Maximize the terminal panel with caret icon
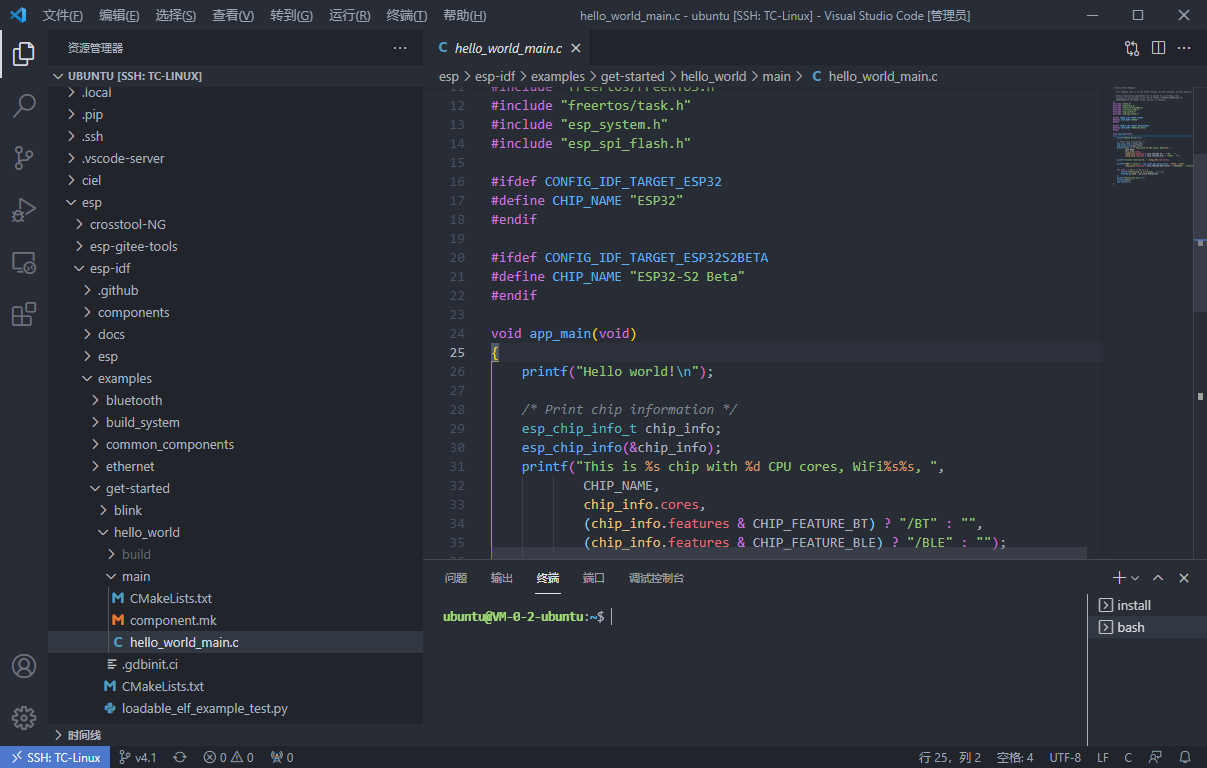The image size is (1207, 768). pyautogui.click(x=1158, y=578)
